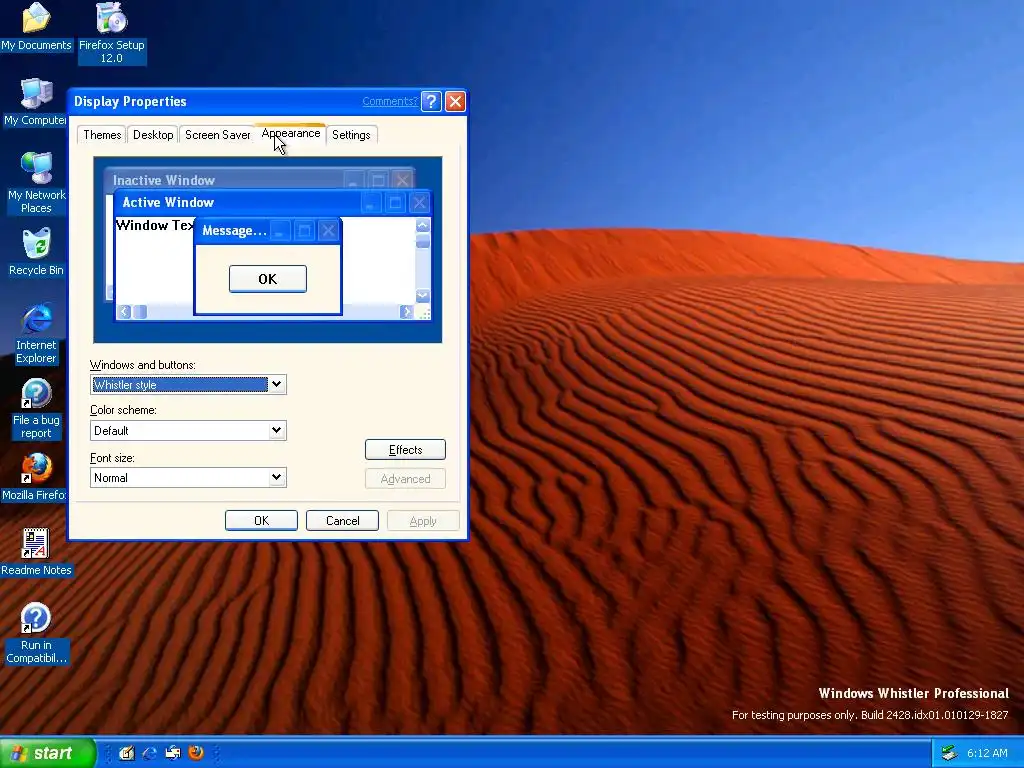Select the Run in Compatibility shortcut icon

[37, 633]
